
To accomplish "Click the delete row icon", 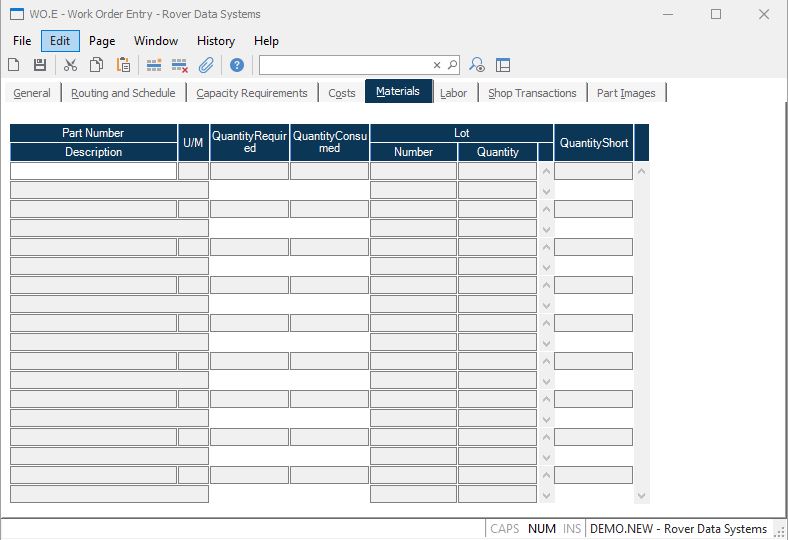I will point(180,65).
